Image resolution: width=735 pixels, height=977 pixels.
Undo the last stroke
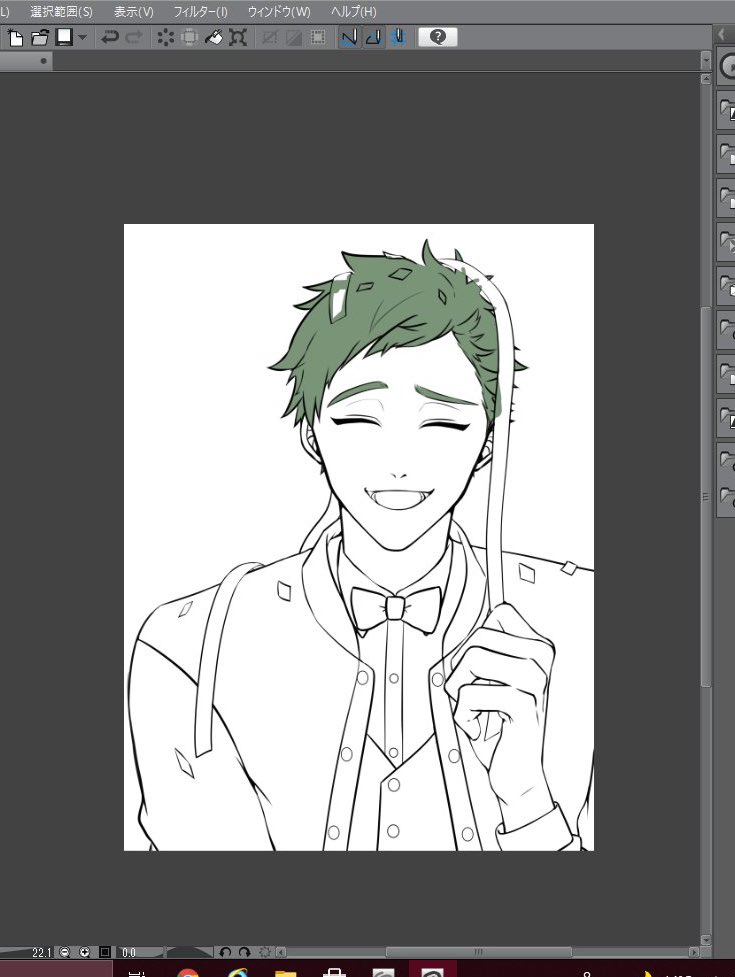pyautogui.click(x=110, y=37)
